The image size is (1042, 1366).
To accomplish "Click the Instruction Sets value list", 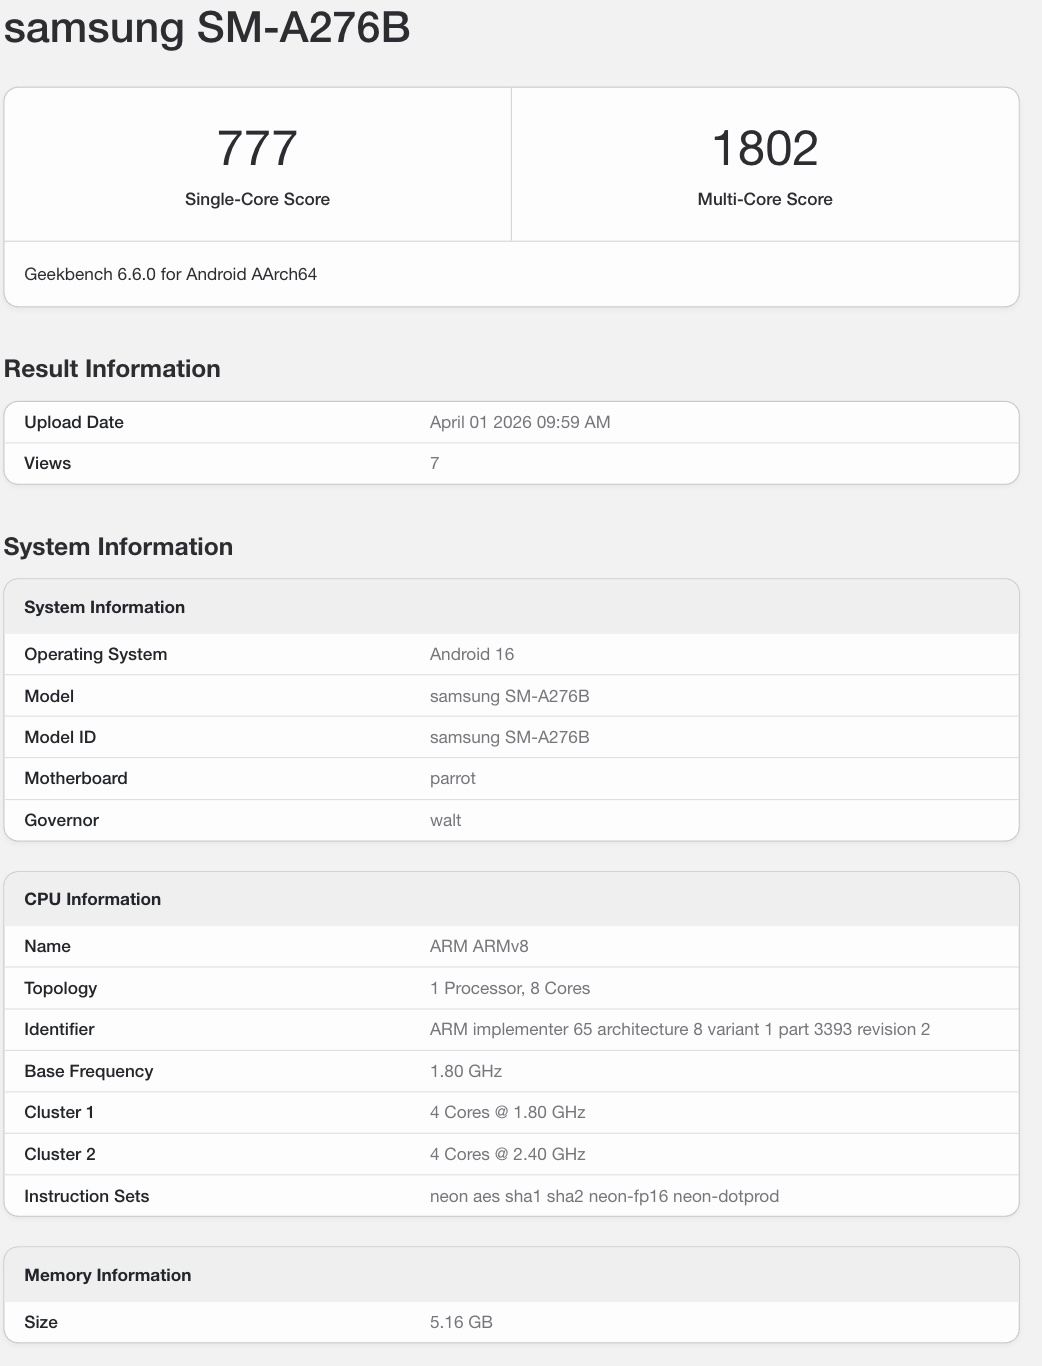I will tap(604, 1196).
